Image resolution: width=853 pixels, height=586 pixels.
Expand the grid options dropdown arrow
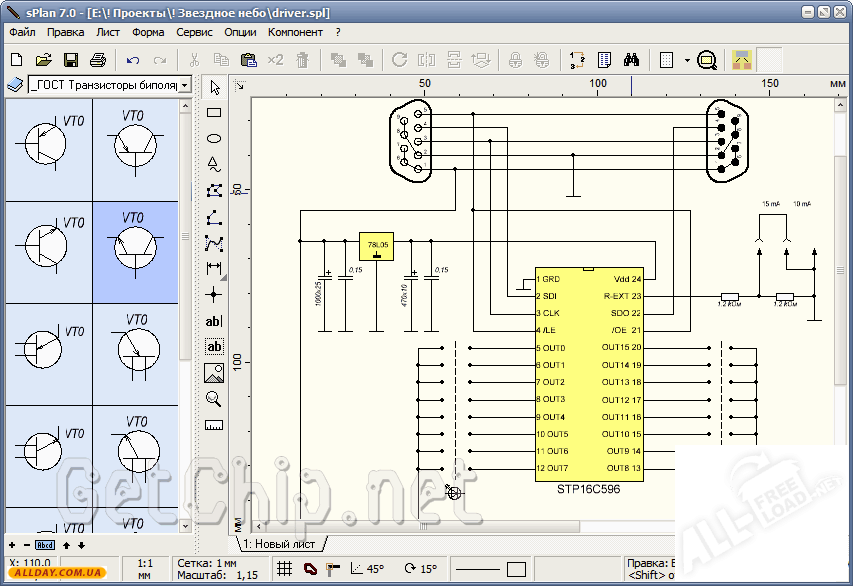coord(687,60)
